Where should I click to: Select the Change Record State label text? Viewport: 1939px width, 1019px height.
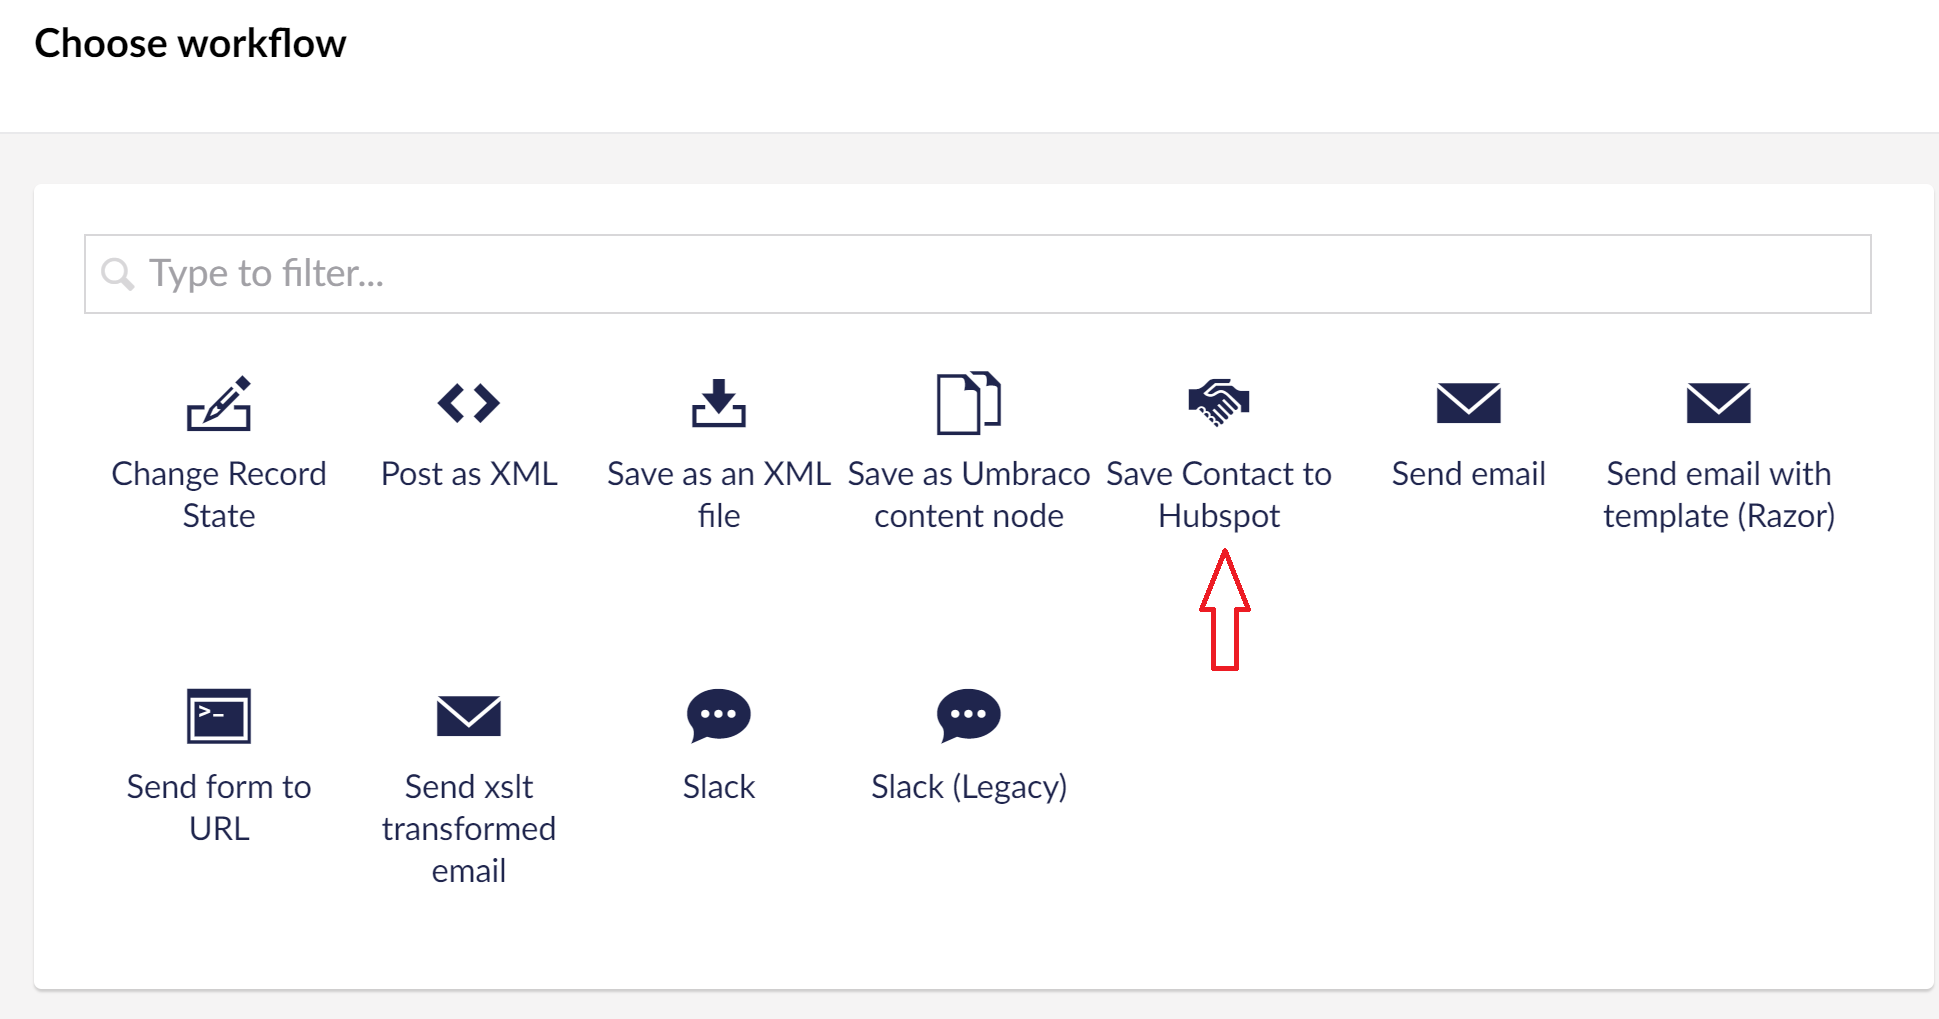[219, 494]
